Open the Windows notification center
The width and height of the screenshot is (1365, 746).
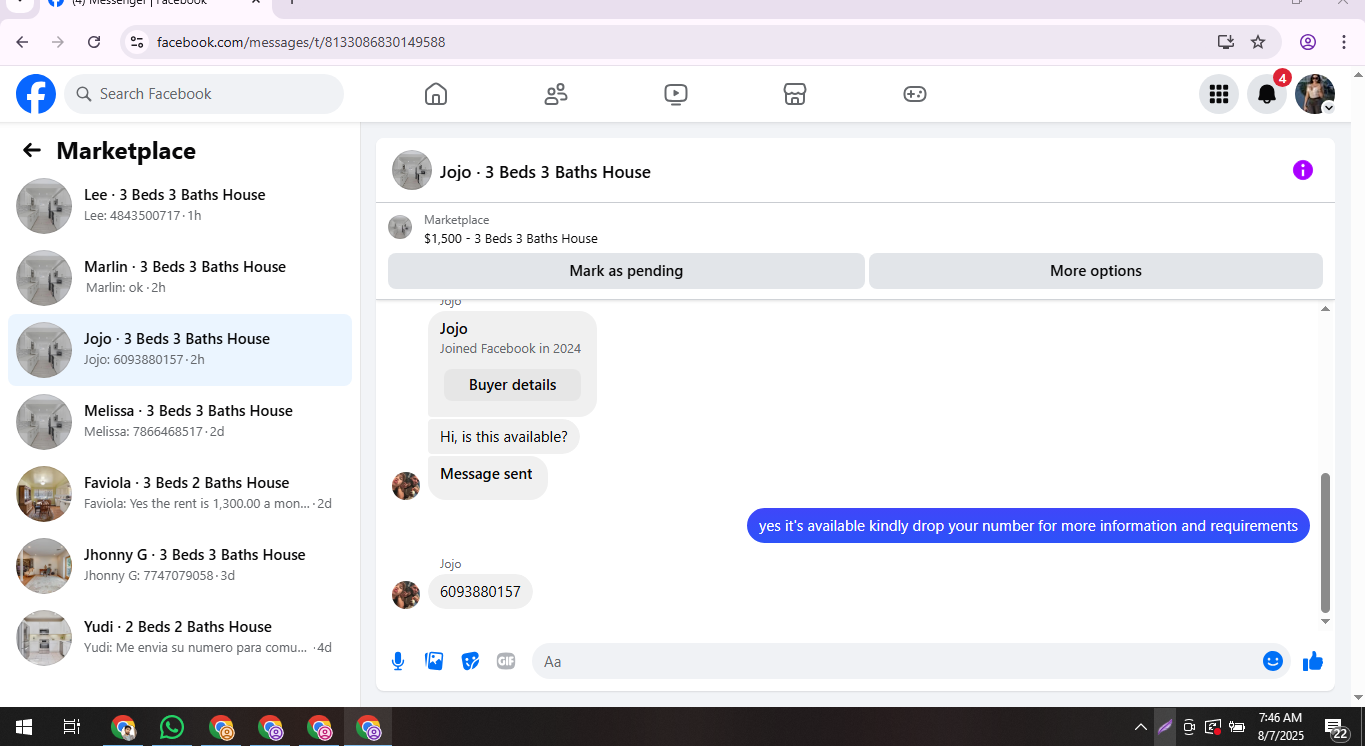(1336, 727)
